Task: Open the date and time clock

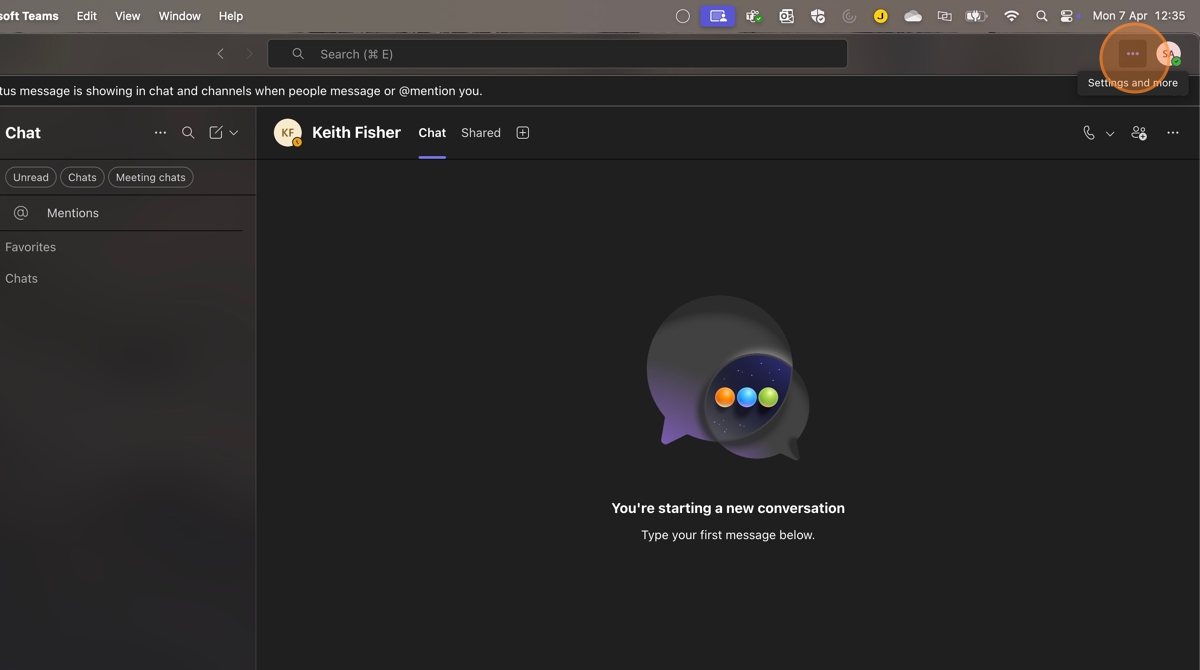Action: (1139, 16)
